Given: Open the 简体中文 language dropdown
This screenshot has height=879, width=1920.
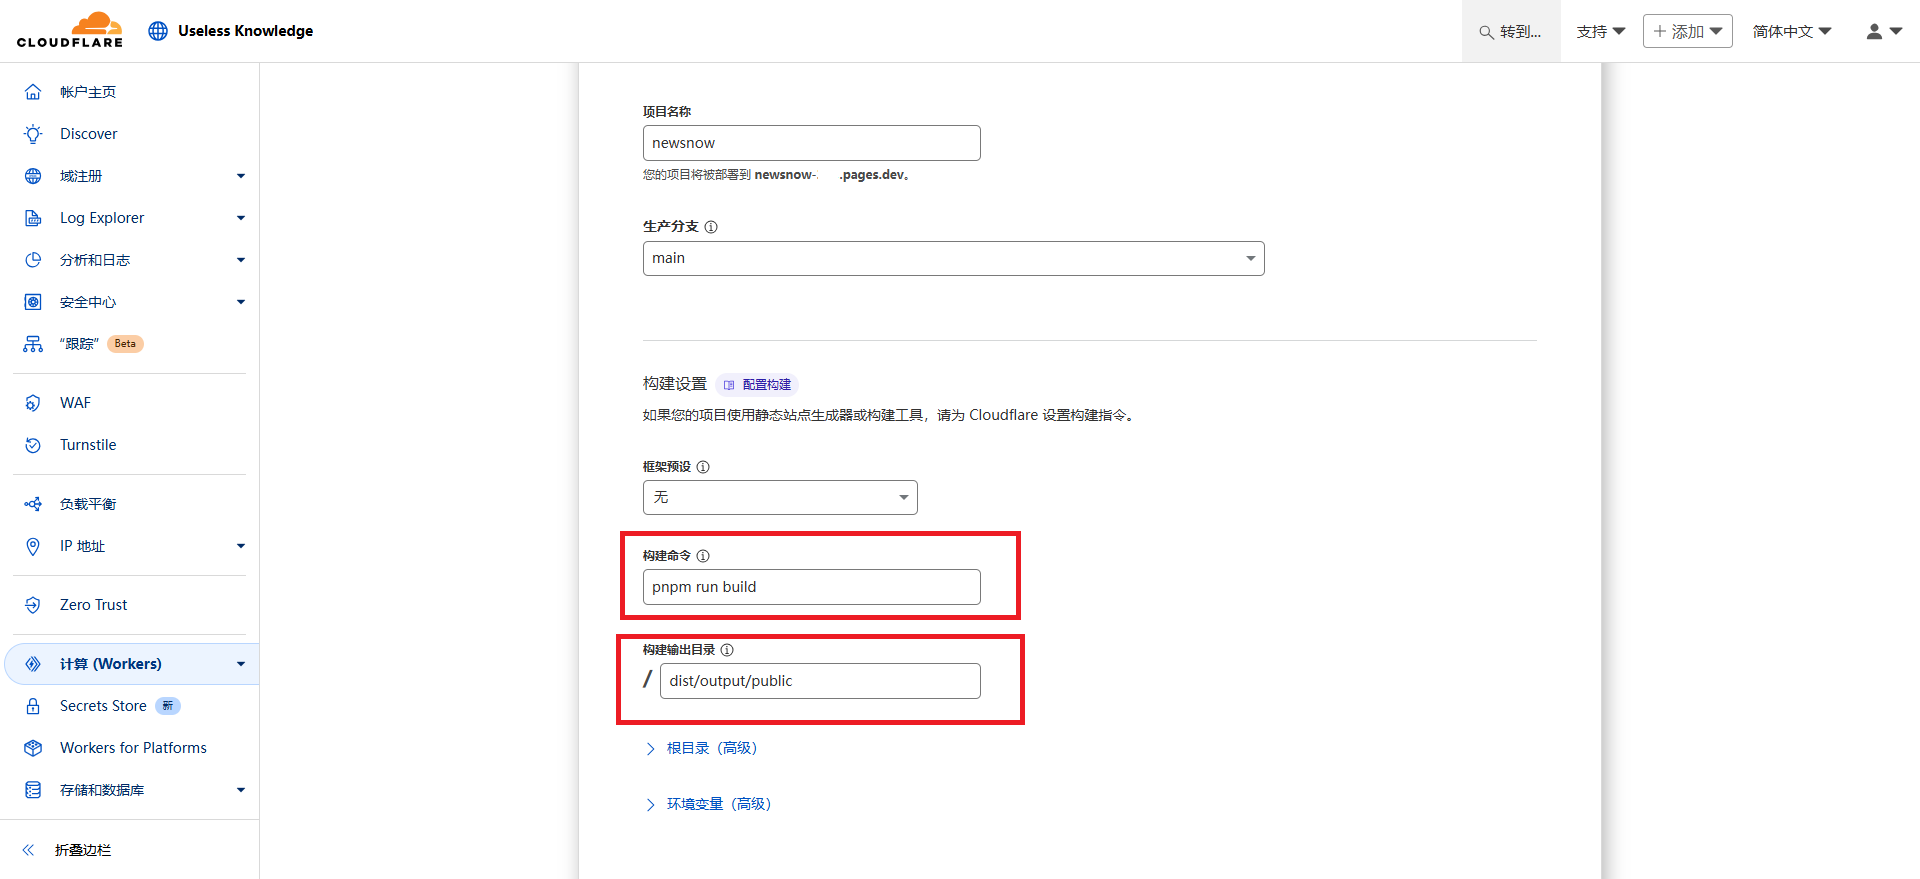Looking at the screenshot, I should point(1791,31).
